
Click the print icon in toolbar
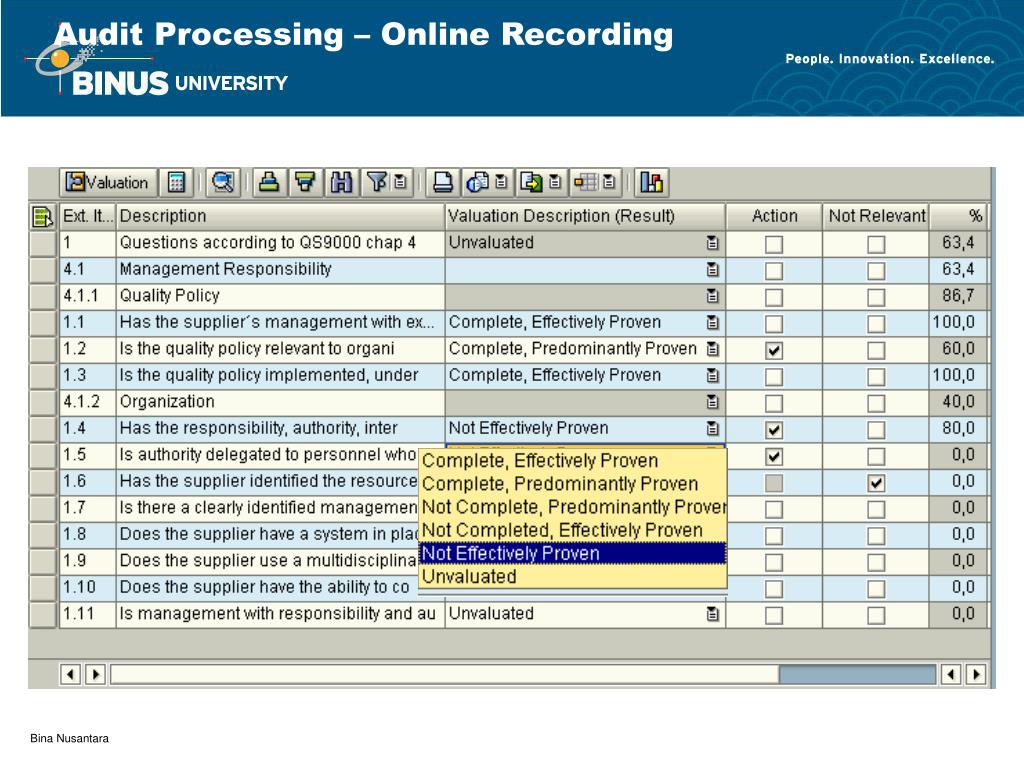[x=443, y=182]
